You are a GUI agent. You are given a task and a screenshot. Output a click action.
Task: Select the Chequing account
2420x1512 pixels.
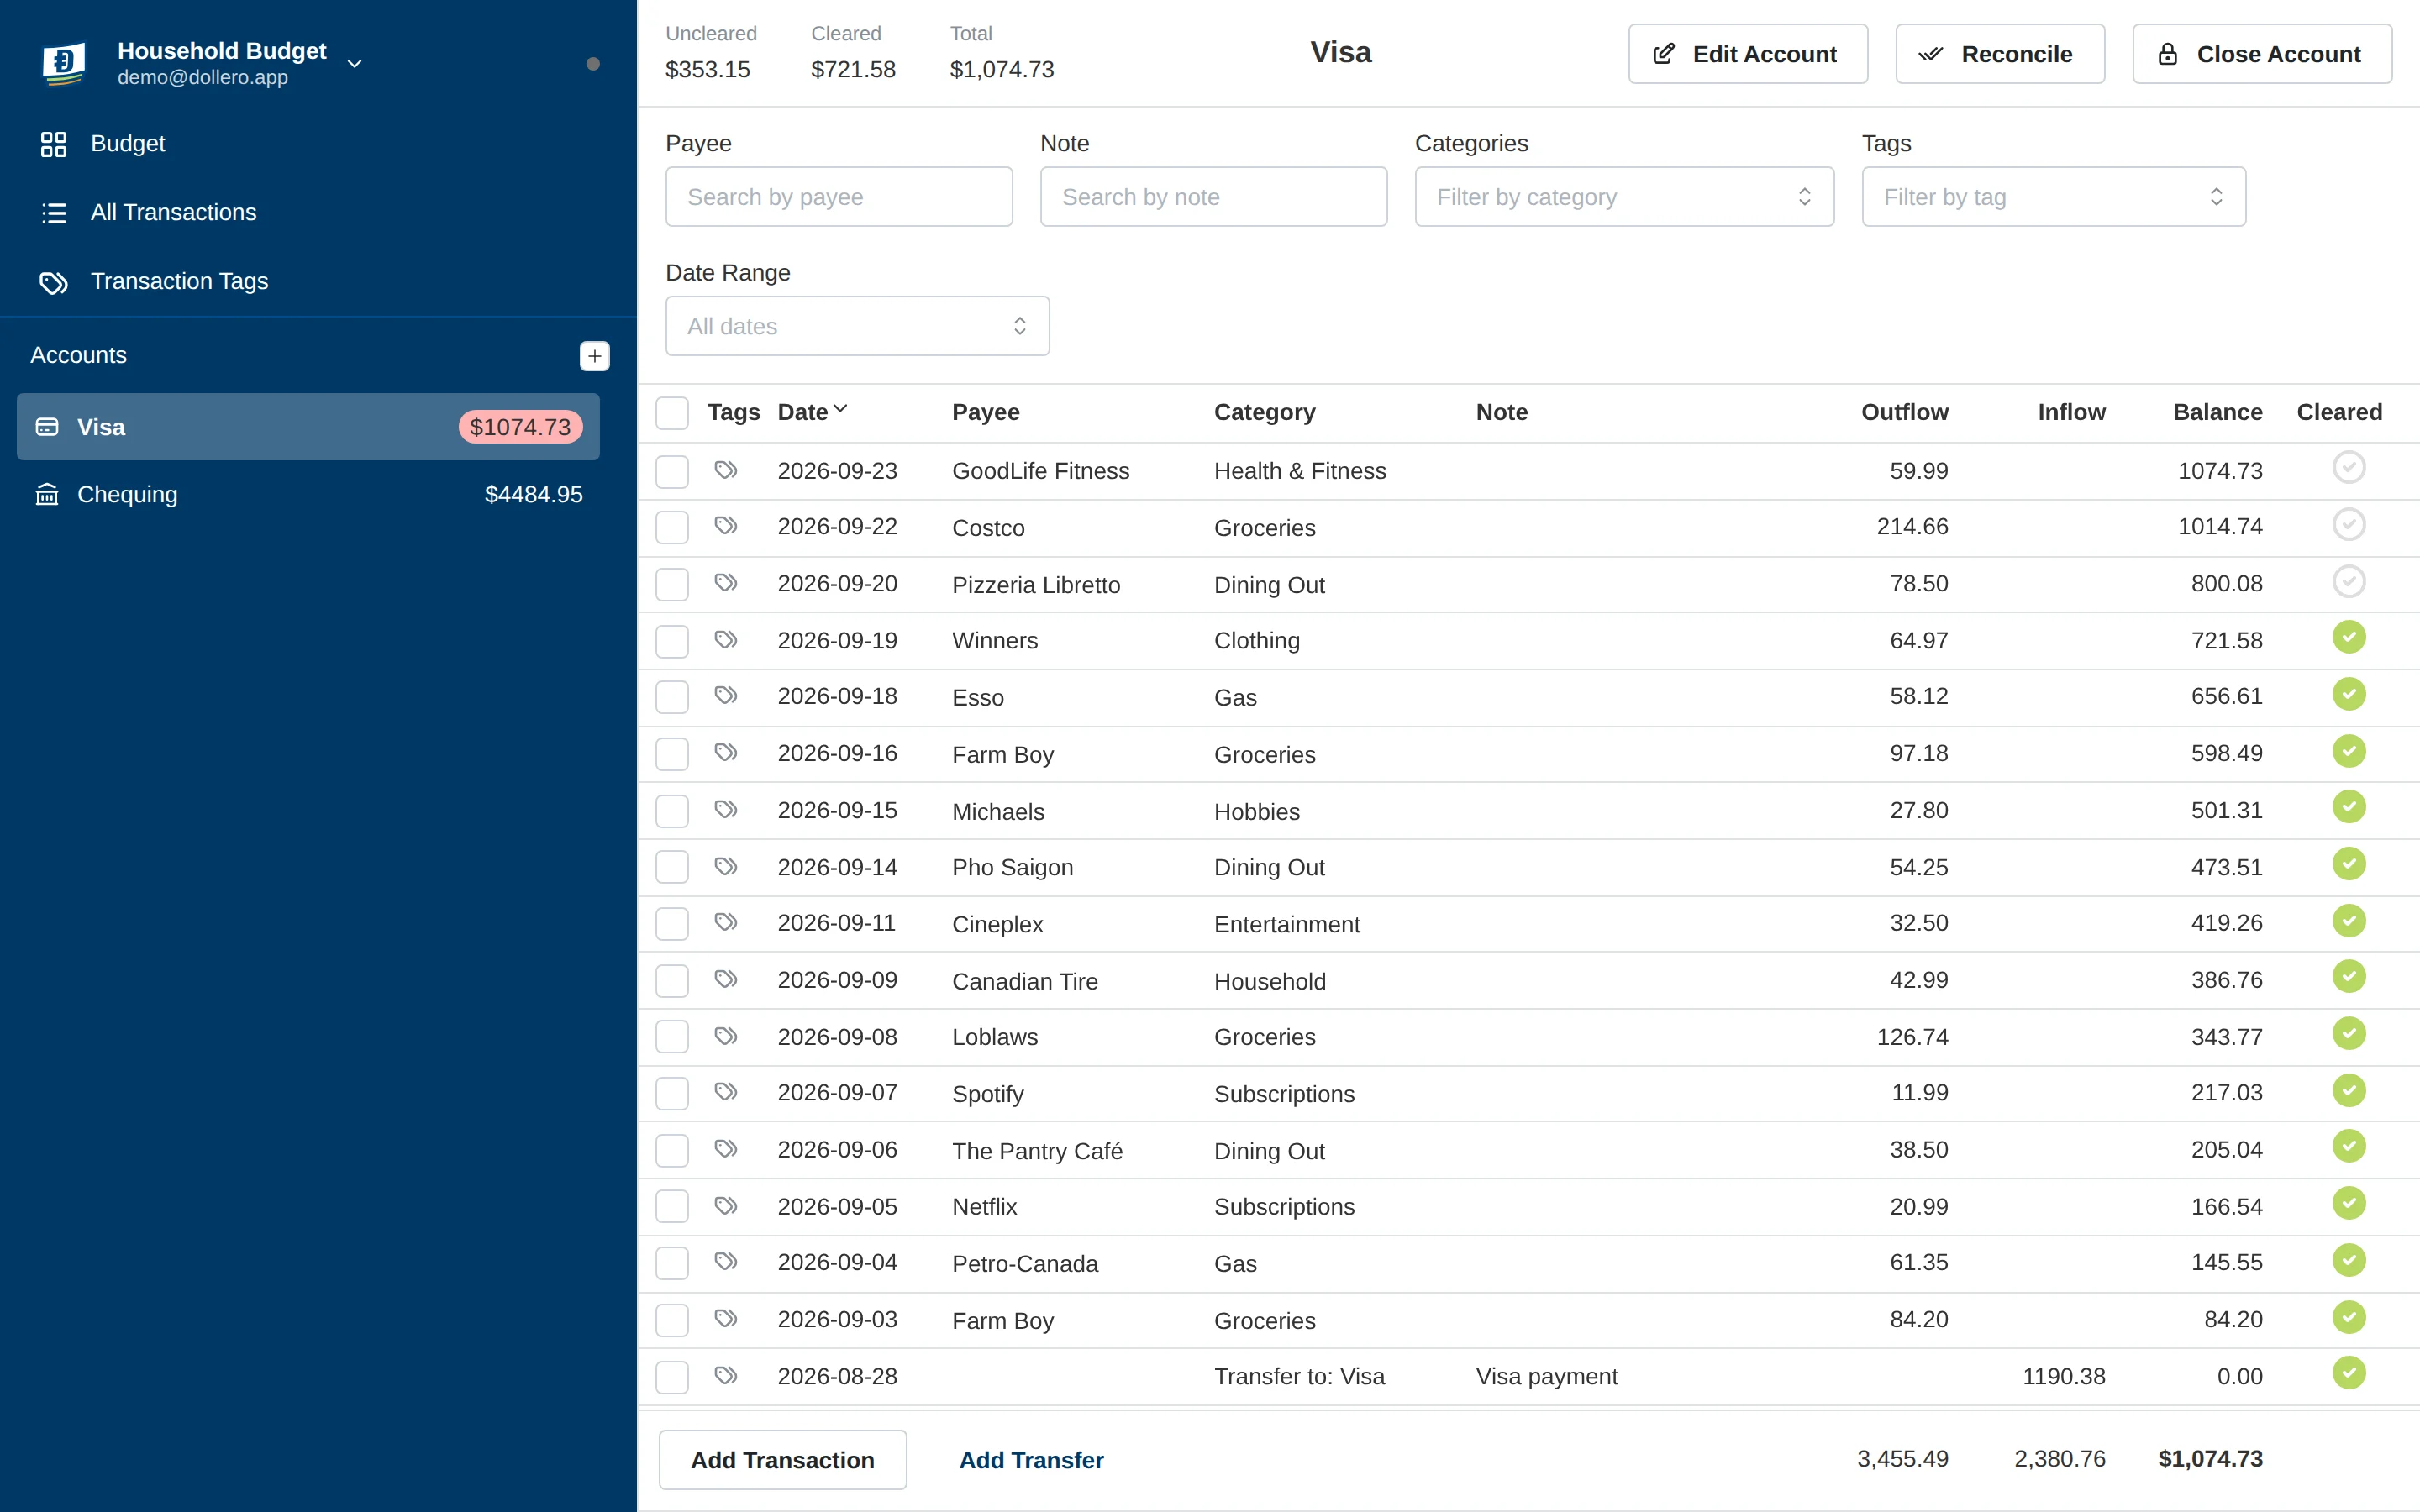pyautogui.click(x=308, y=495)
